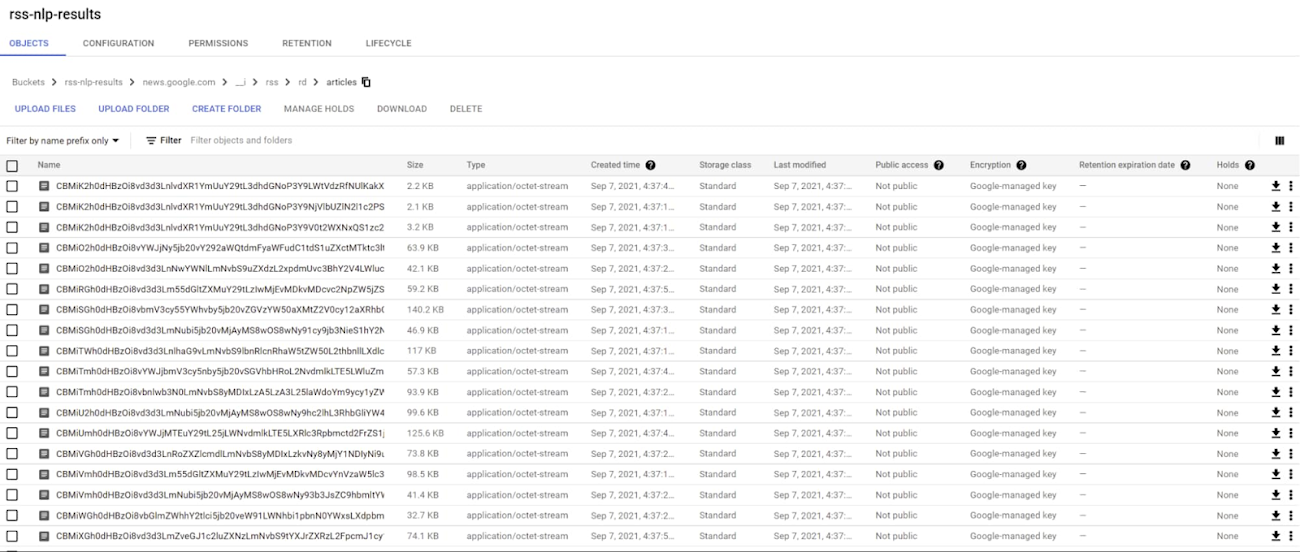Viewport: 1300px width, 552px height.
Task: Show help for Encryption column
Action: click(1022, 165)
